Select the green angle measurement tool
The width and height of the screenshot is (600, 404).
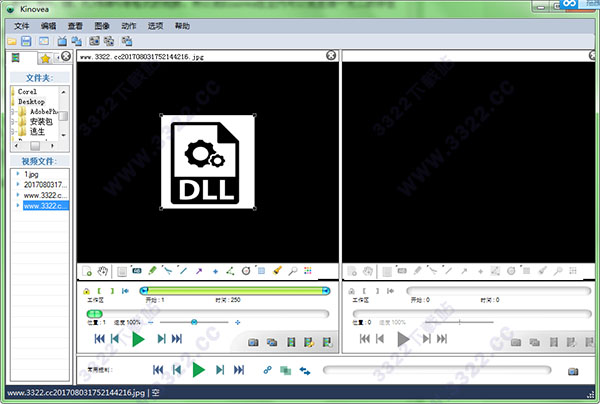pos(230,271)
